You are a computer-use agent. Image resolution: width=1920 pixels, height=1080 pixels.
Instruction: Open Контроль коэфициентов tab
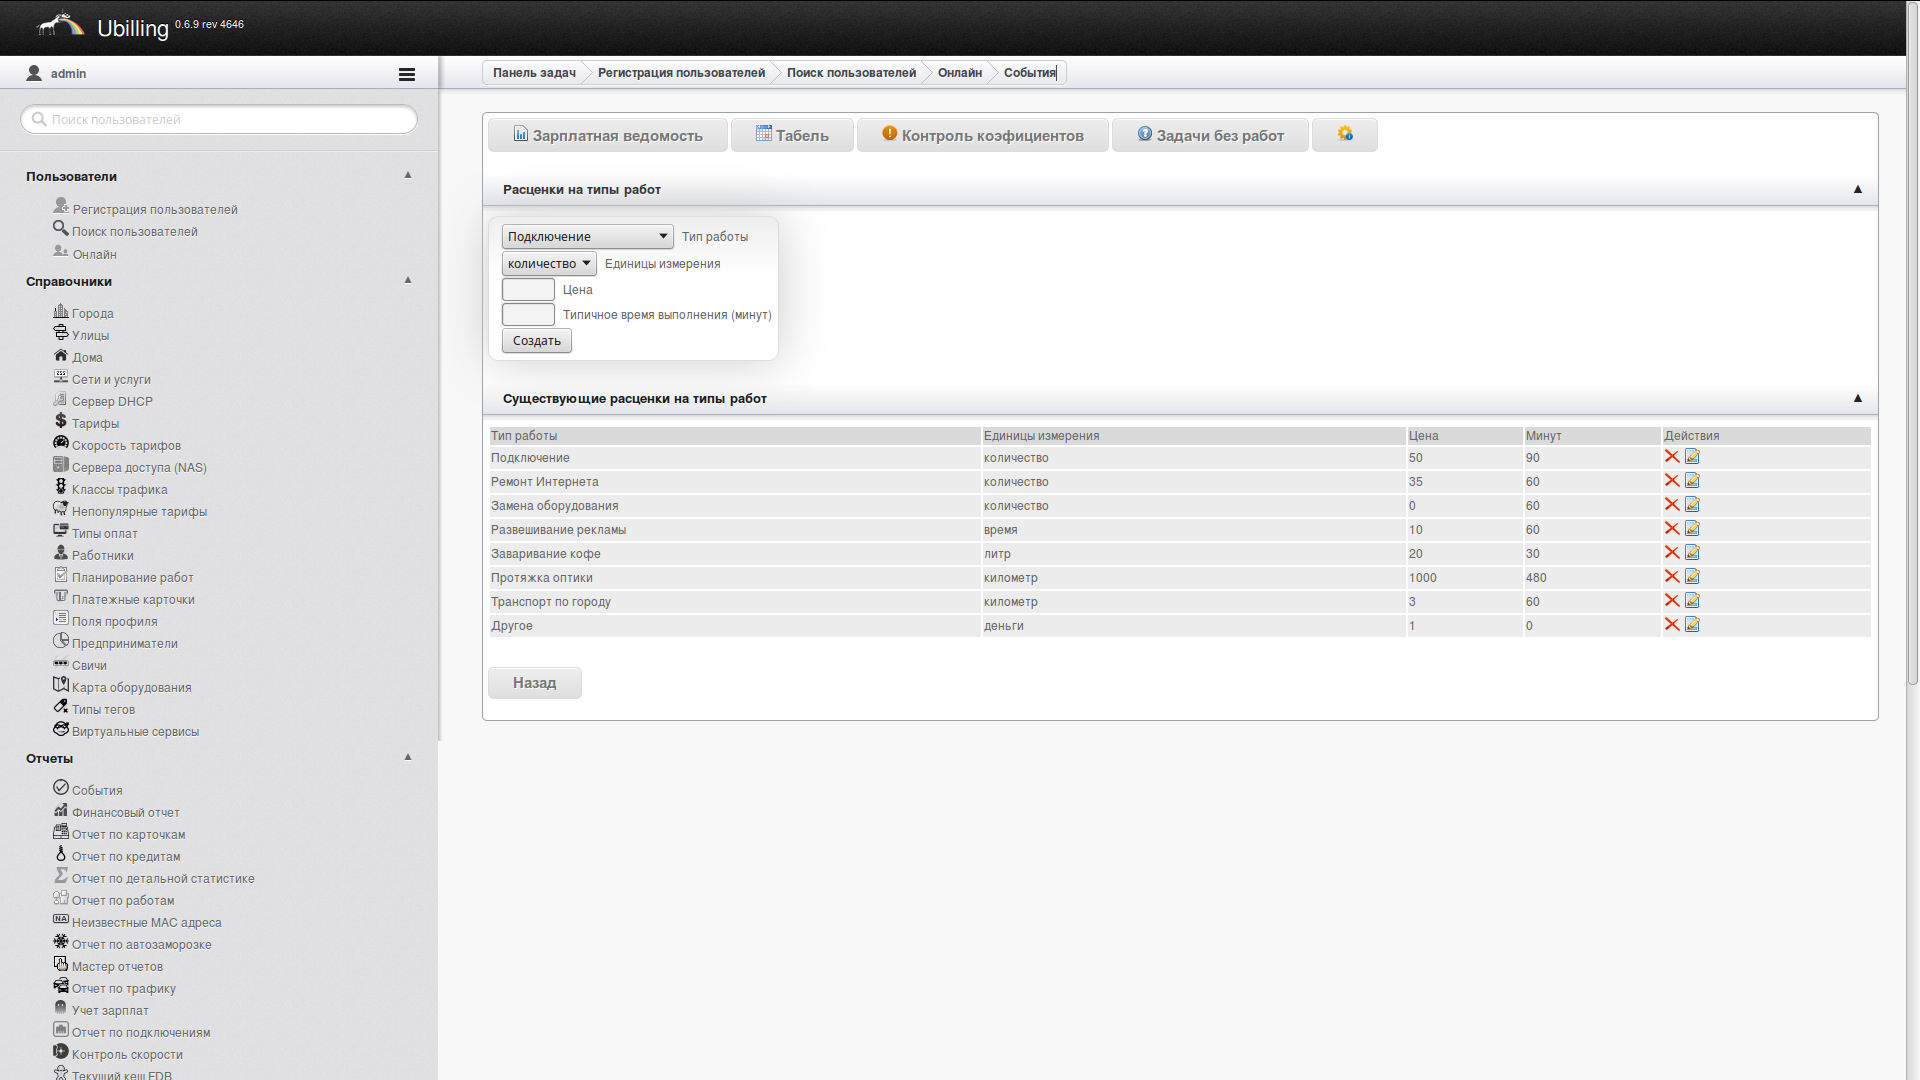(x=982, y=135)
